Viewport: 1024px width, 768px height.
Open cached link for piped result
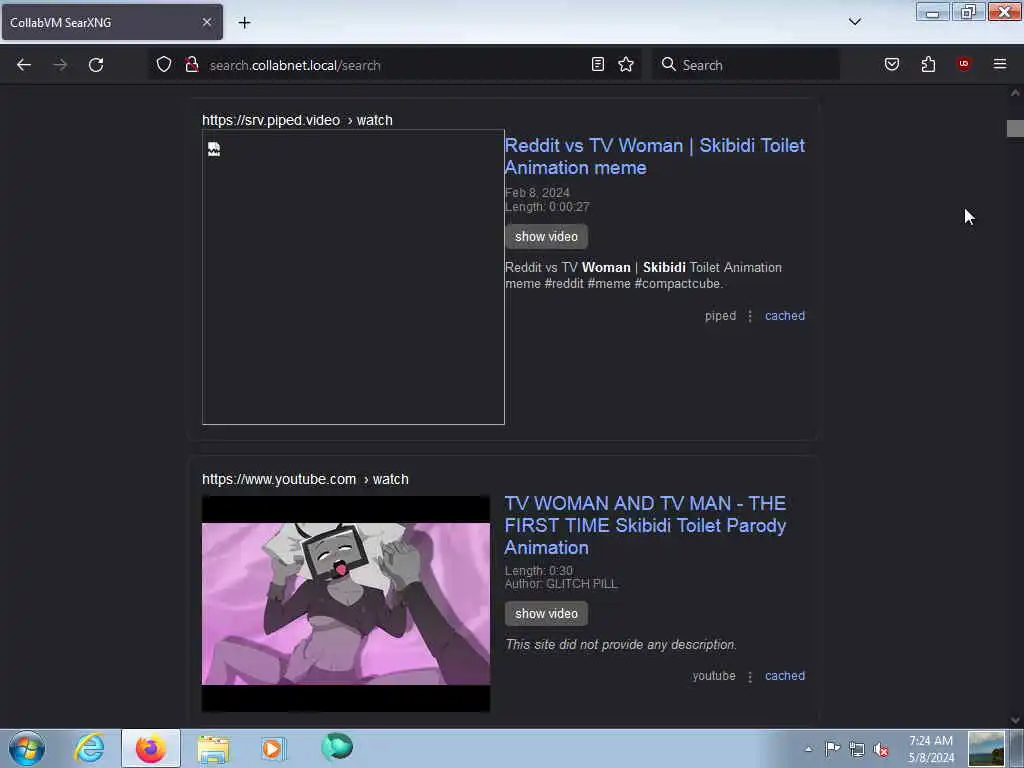coord(785,316)
